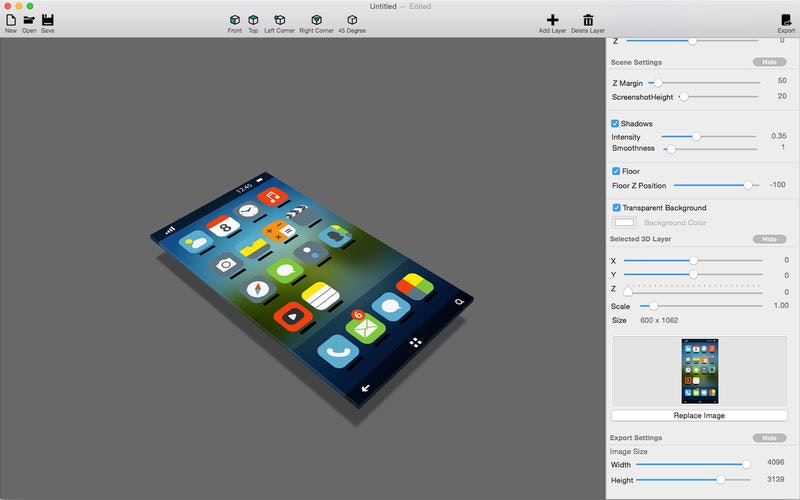Image resolution: width=800 pixels, height=500 pixels.
Task: Disable the Floor checkbox
Action: pyautogui.click(x=616, y=171)
